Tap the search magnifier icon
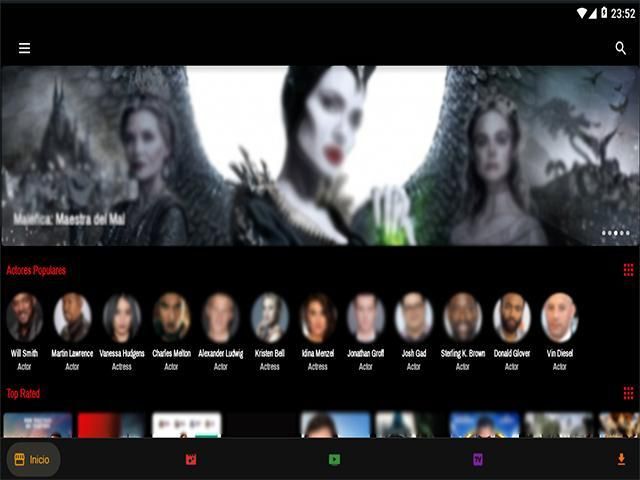640x480 pixels. point(621,48)
